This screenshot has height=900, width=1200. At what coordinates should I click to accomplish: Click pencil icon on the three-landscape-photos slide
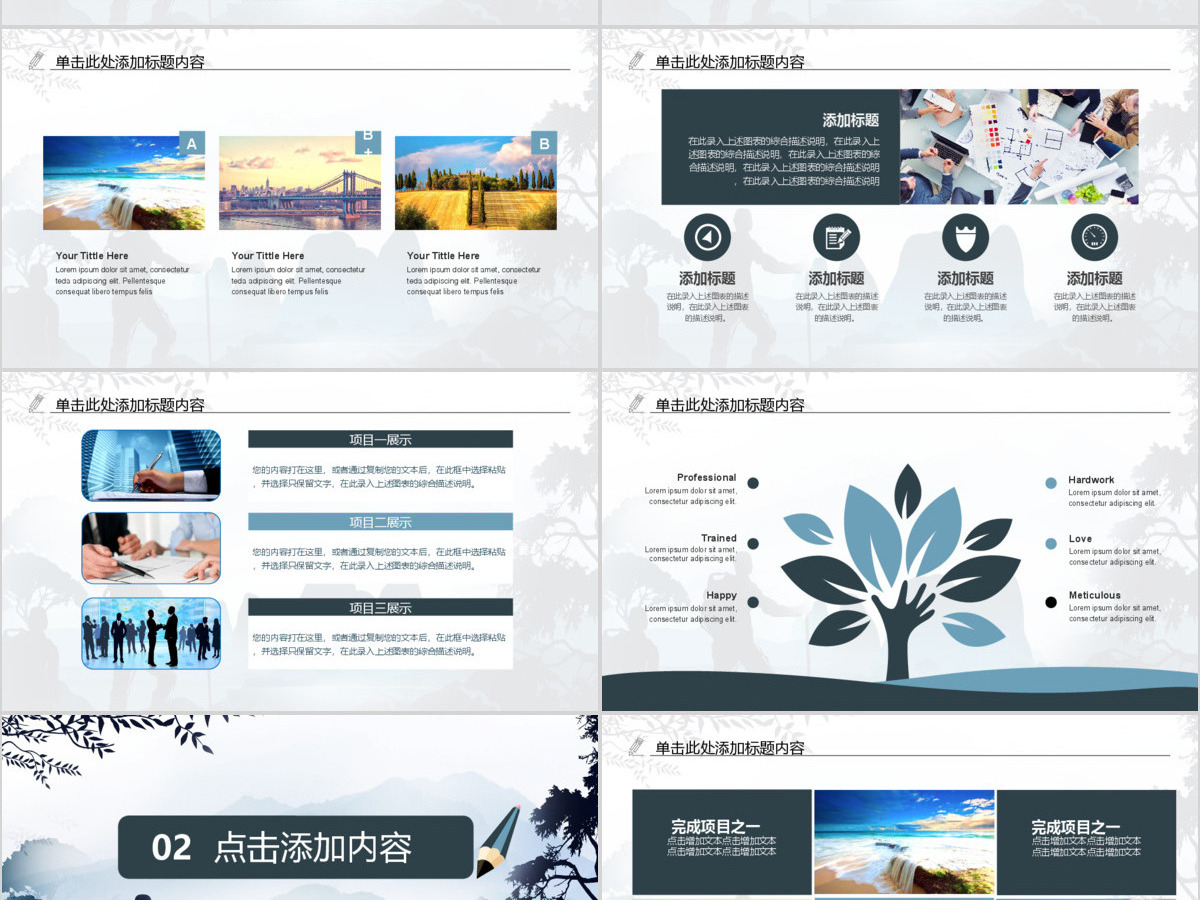tap(37, 60)
